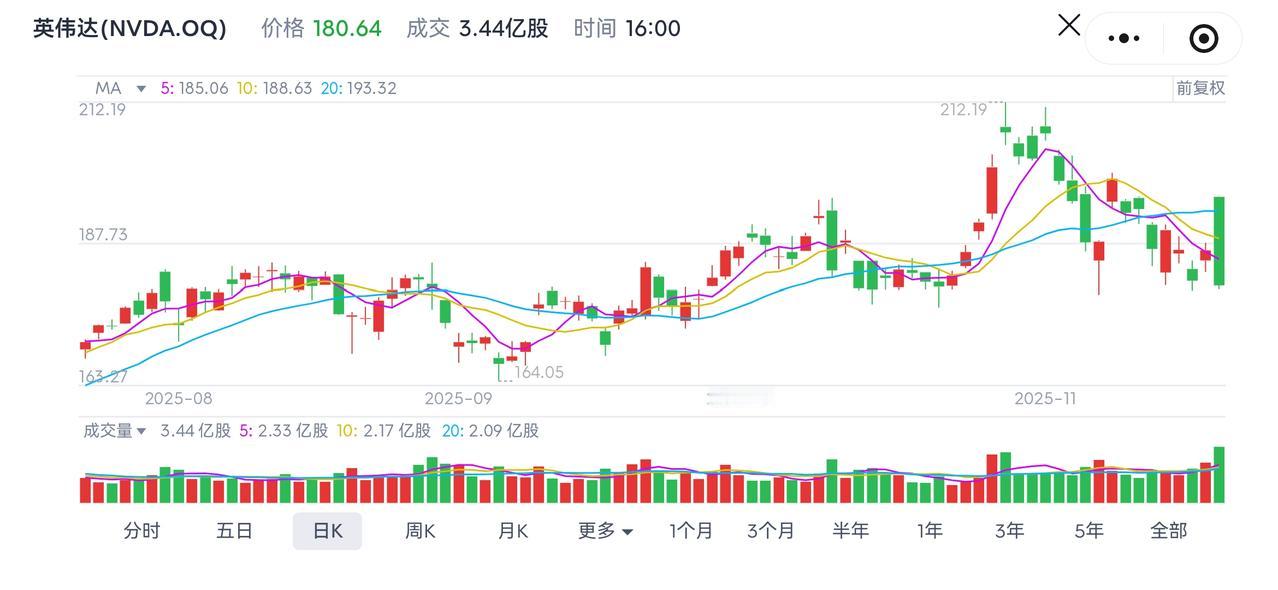Click the 164.05 low price label

tap(539, 372)
